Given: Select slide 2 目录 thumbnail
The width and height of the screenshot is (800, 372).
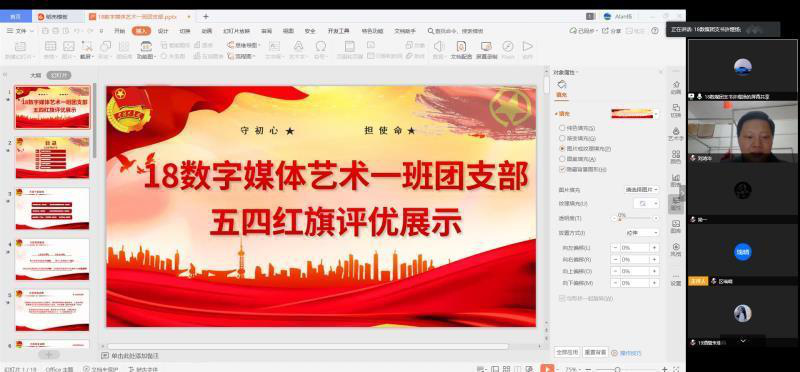Looking at the screenshot, I should click(x=52, y=158).
